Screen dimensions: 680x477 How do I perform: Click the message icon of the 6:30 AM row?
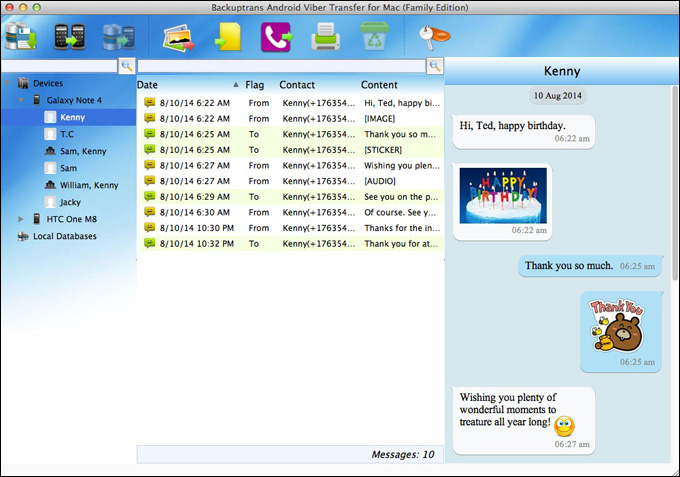click(x=150, y=212)
